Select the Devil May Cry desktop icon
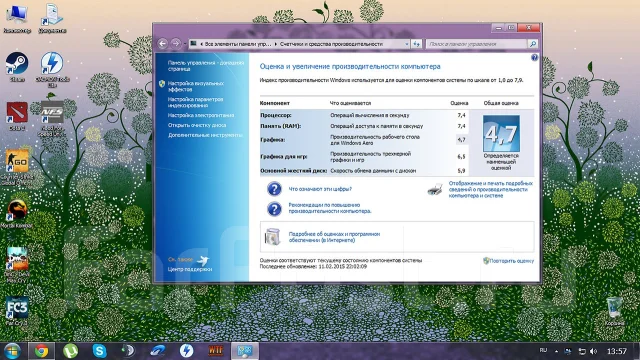 coord(17,265)
